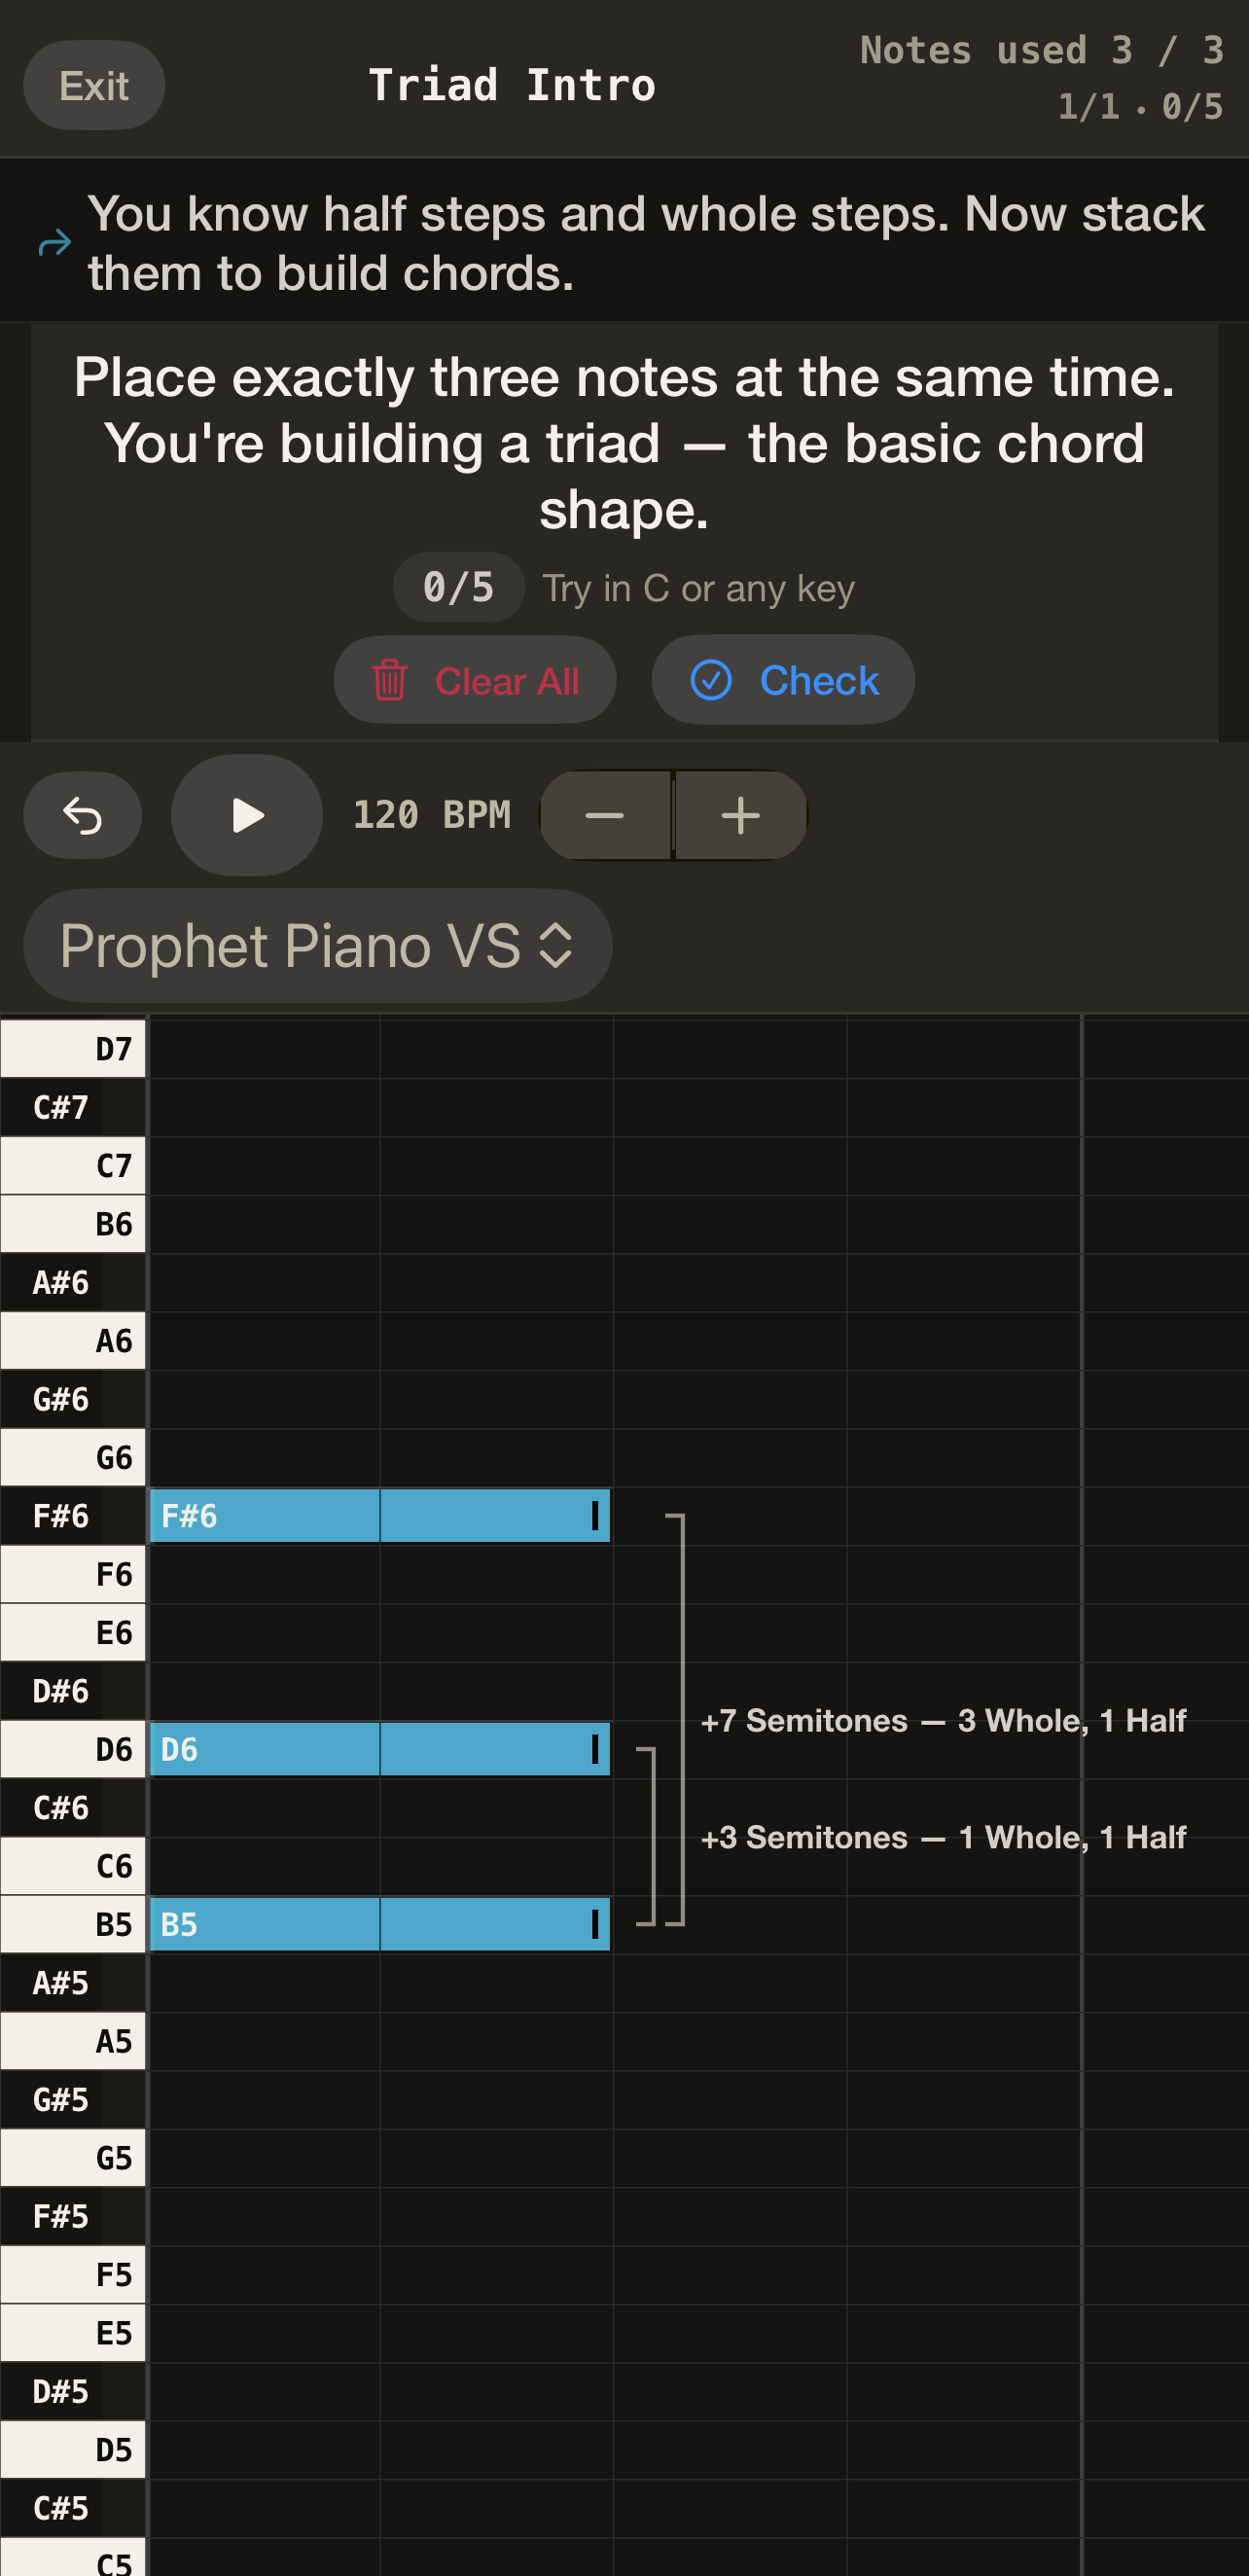1249x2576 pixels.
Task: Select the F#6 note block in the piano roll
Action: point(380,1515)
